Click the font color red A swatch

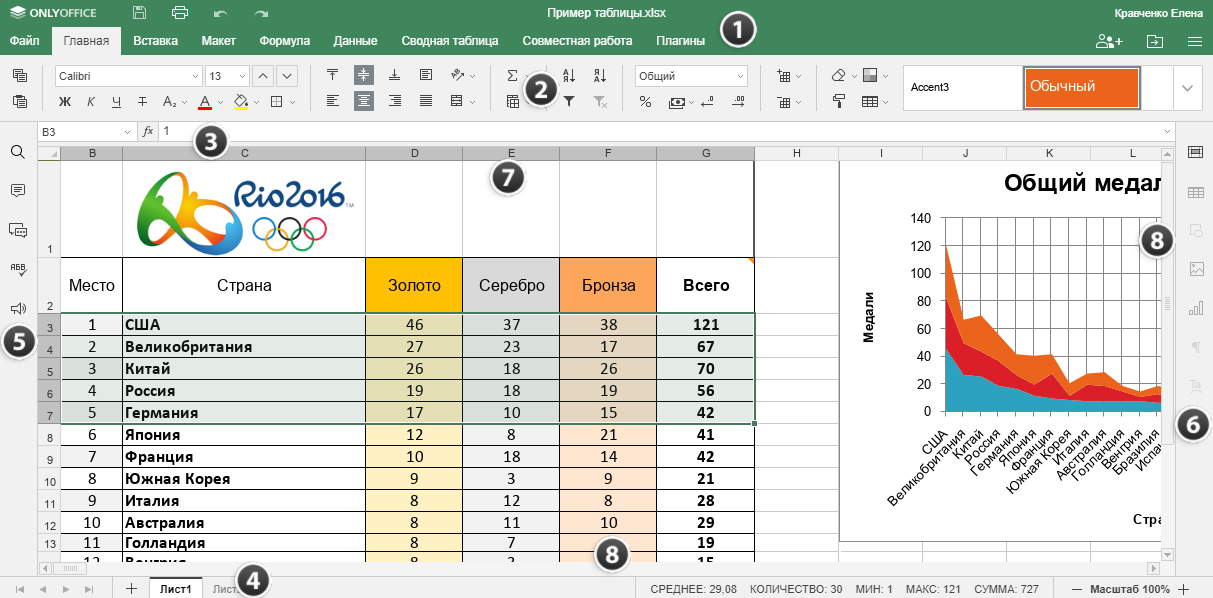pyautogui.click(x=205, y=101)
